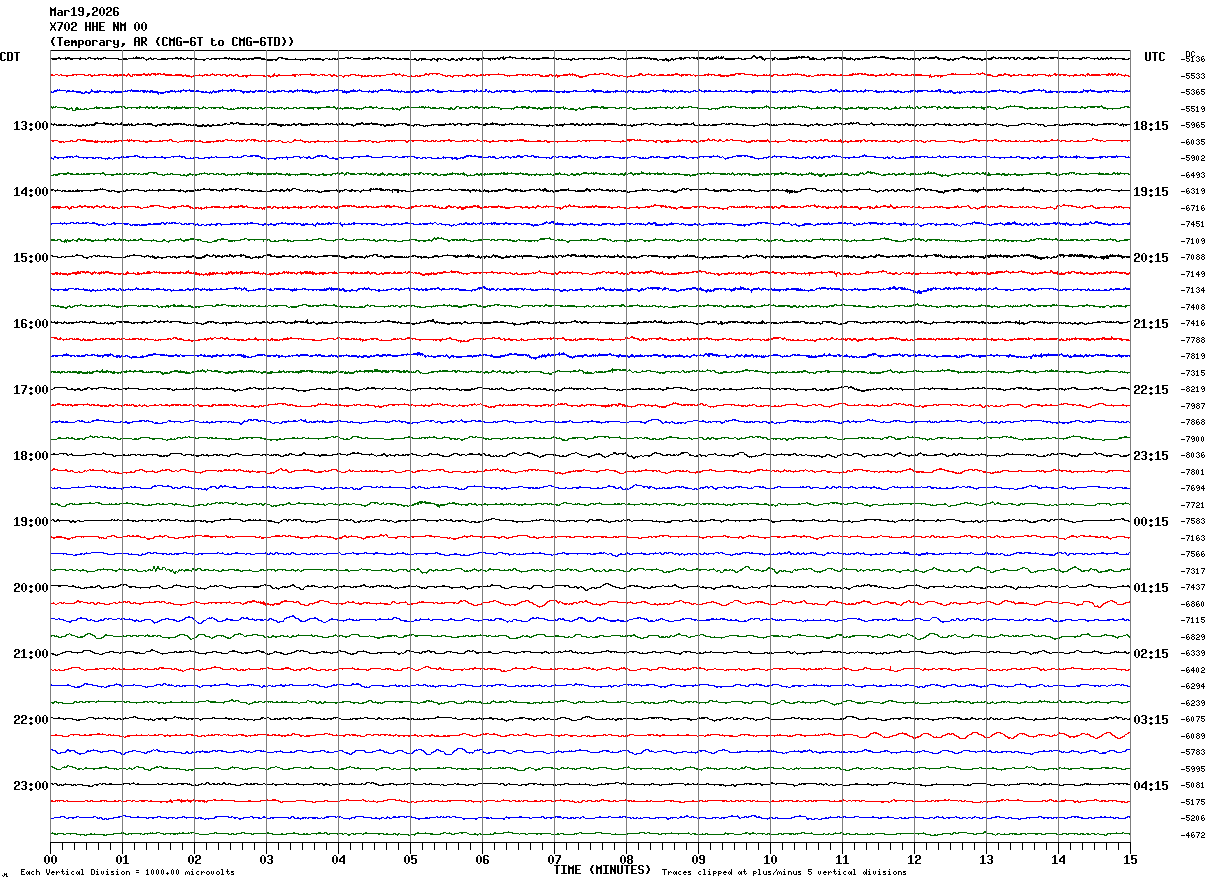Click DC offset value '-6089'
Screen dimensions: 1210x886
tap(1194, 736)
